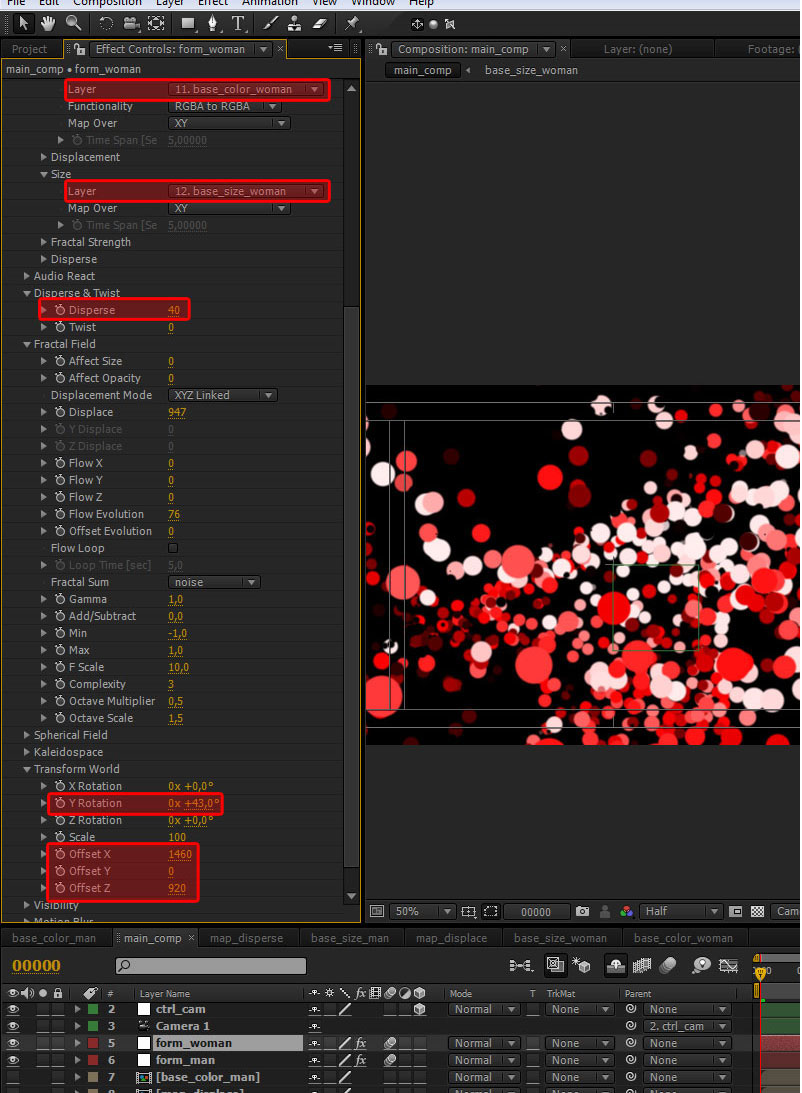
Task: Select the Puppet Pin tool
Action: [351, 24]
